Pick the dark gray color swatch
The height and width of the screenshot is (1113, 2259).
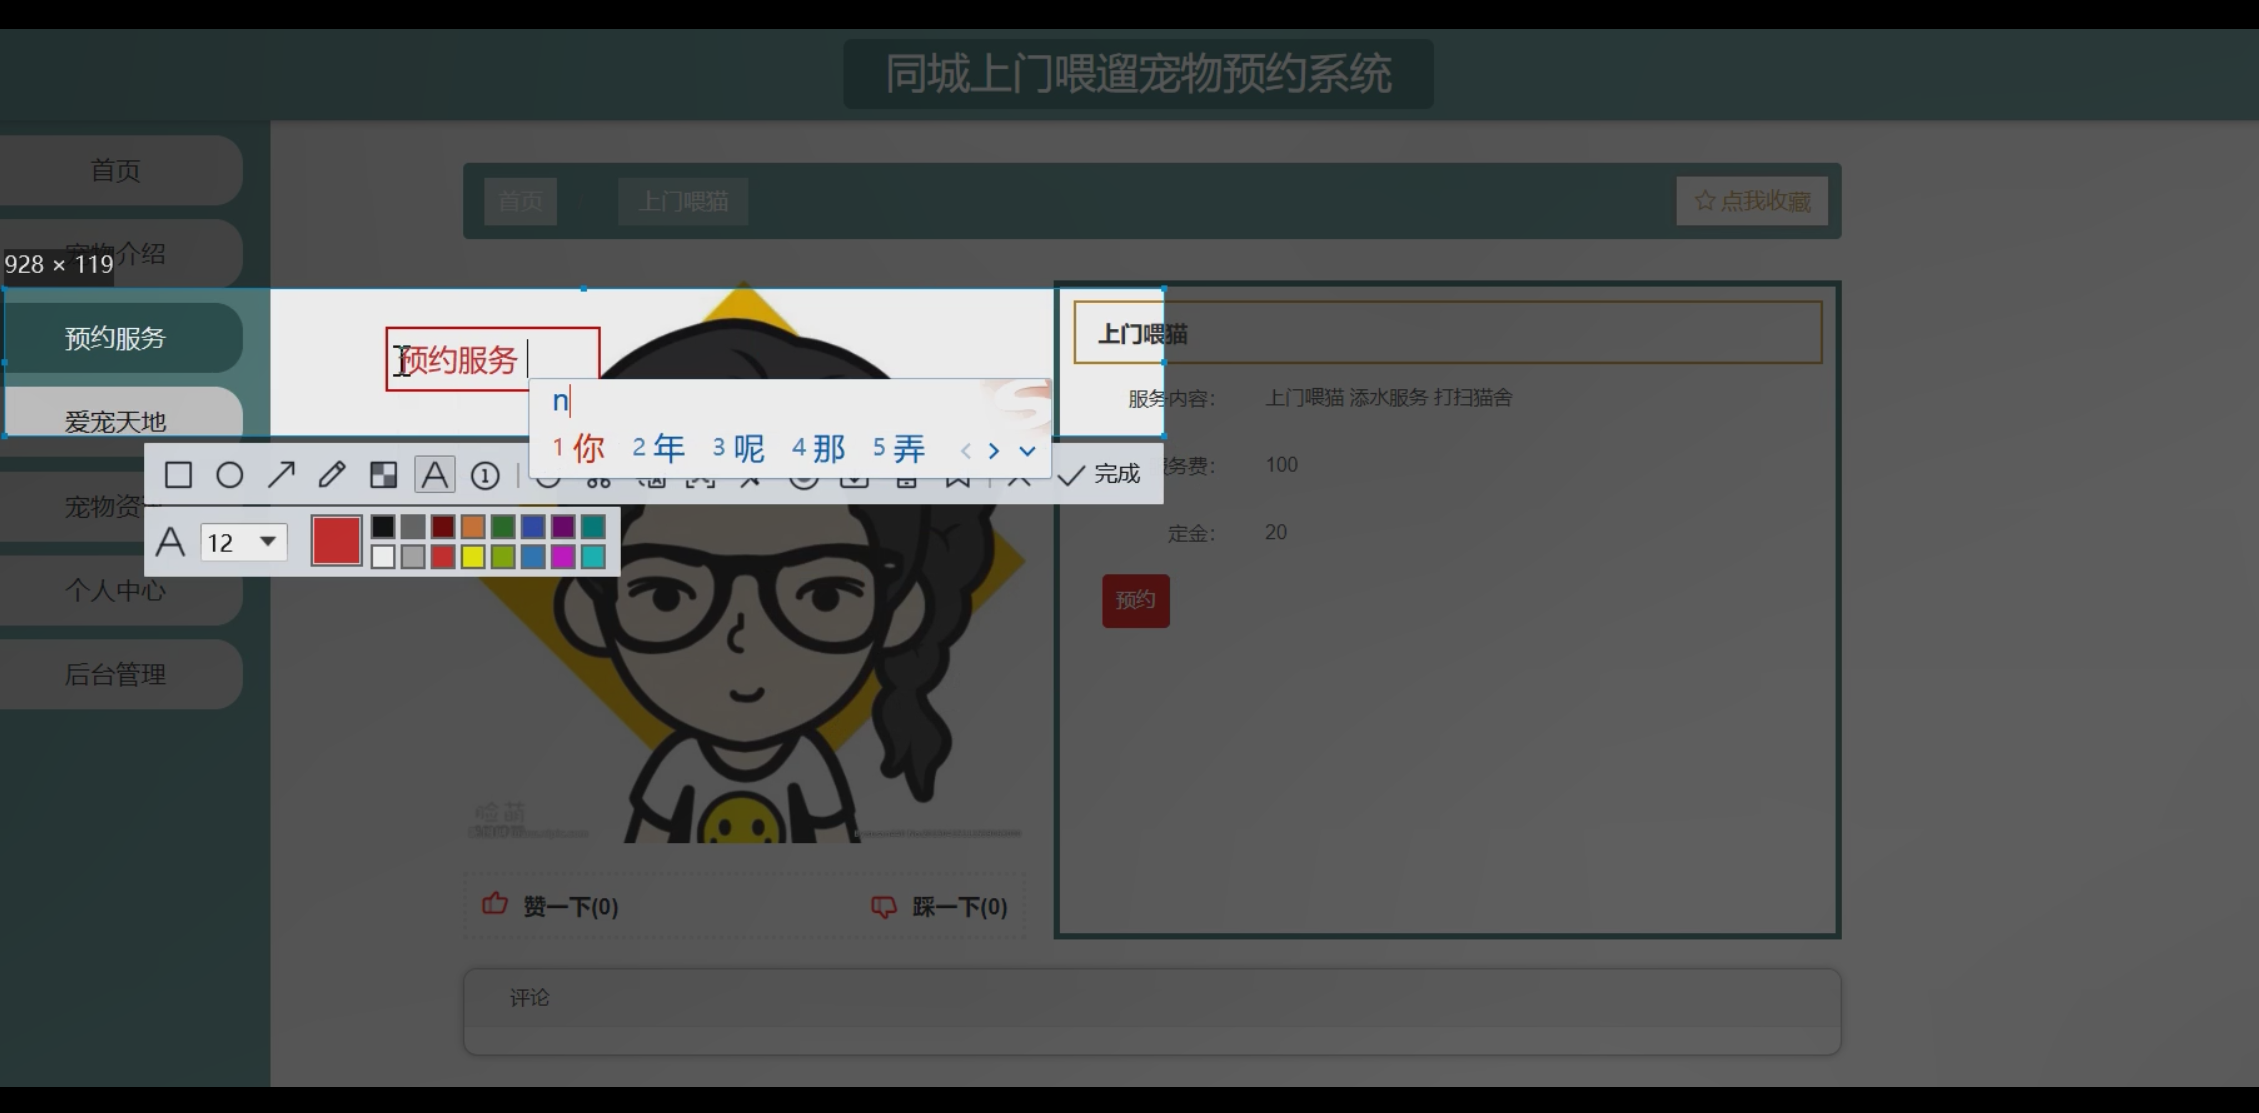tap(413, 526)
